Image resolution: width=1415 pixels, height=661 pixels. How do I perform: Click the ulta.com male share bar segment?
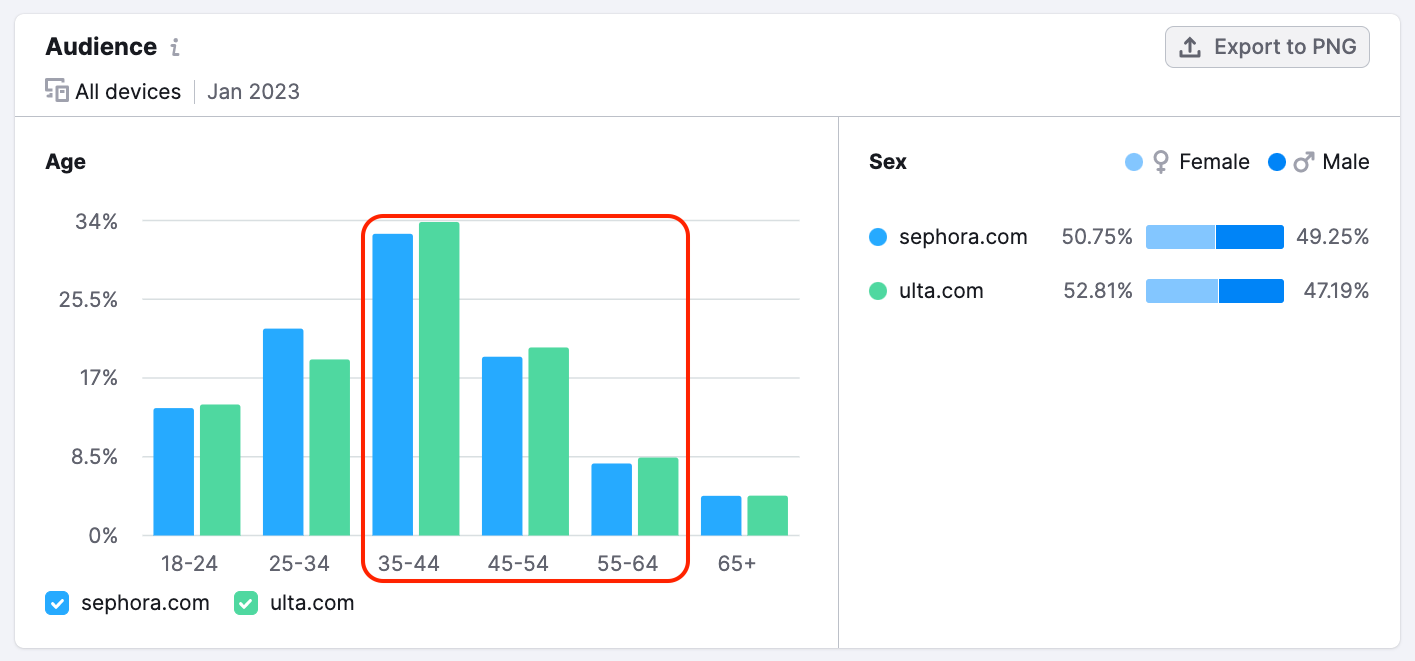coord(1251,291)
